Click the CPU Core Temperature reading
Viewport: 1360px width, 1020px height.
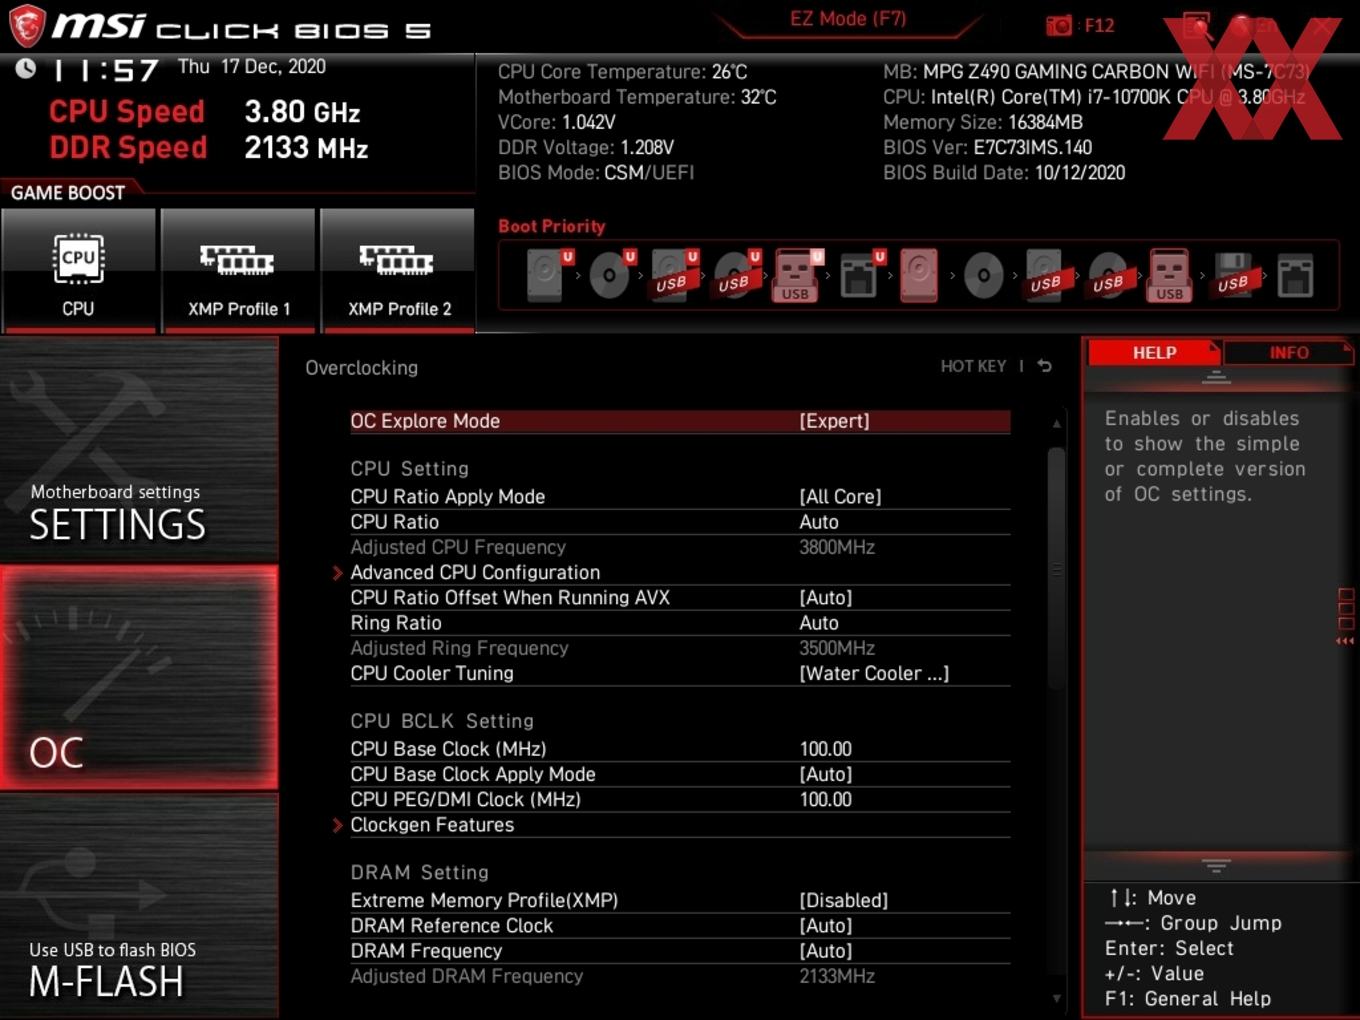coord(622,72)
